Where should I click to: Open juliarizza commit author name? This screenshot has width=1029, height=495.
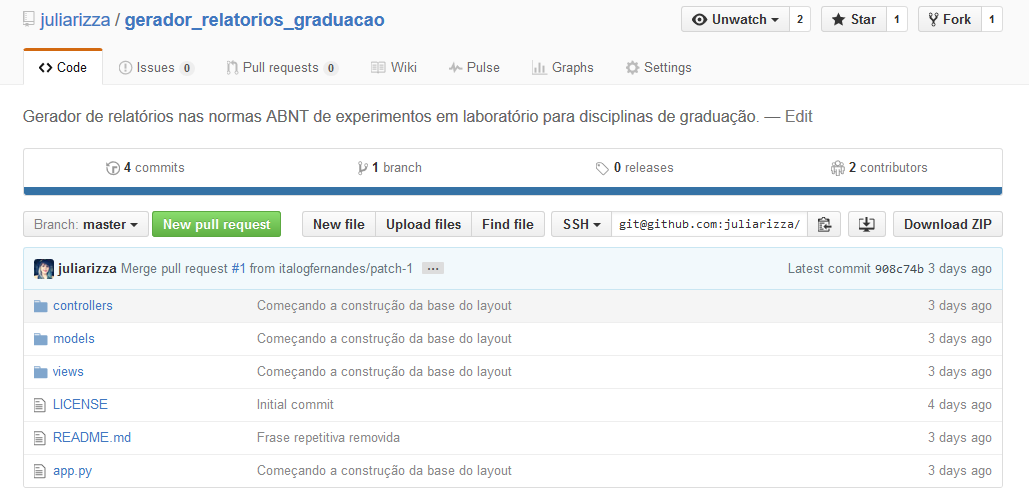(87, 269)
